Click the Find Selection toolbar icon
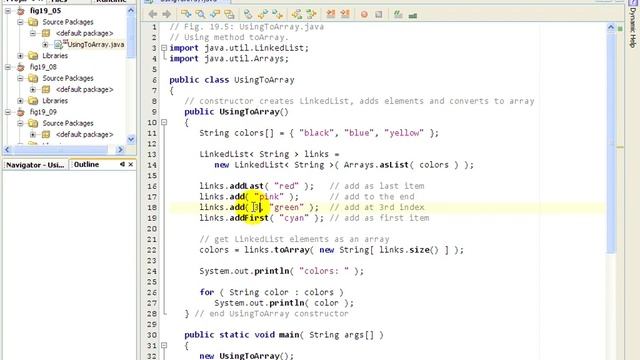The height and width of the screenshot is (360, 640). point(186,15)
